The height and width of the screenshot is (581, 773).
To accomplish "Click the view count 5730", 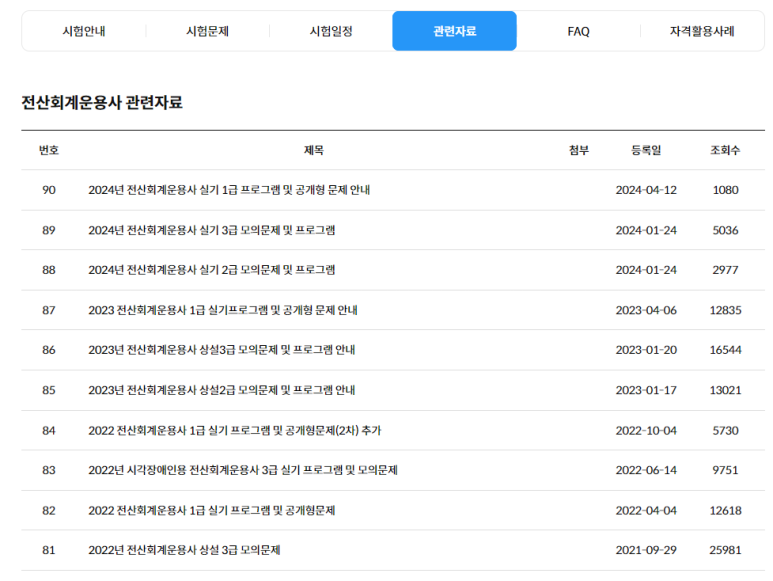I will click(x=725, y=431).
